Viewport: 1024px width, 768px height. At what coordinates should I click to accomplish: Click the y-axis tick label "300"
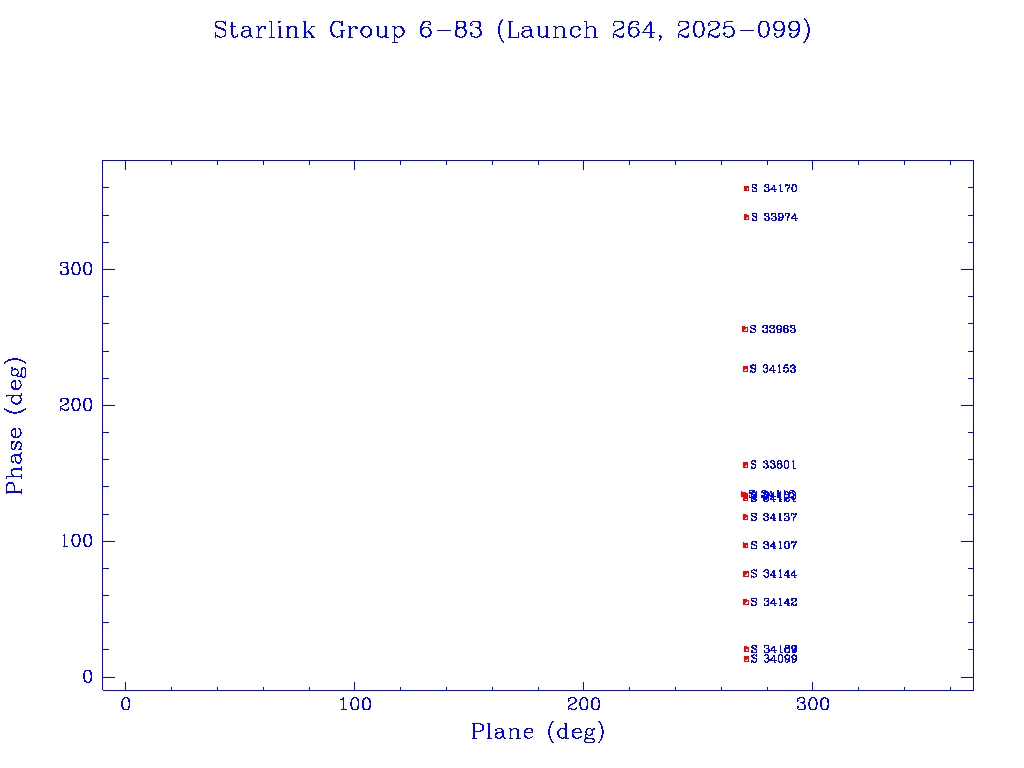pos(76,269)
